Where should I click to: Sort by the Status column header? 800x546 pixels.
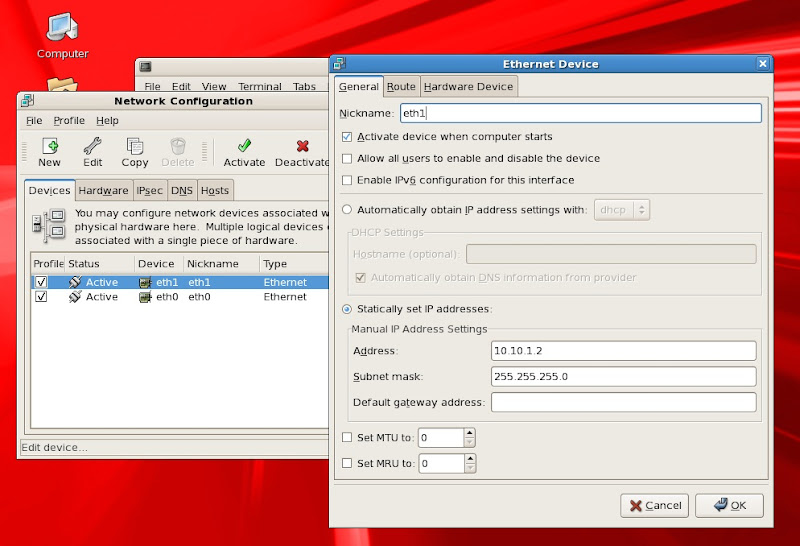click(x=100, y=264)
